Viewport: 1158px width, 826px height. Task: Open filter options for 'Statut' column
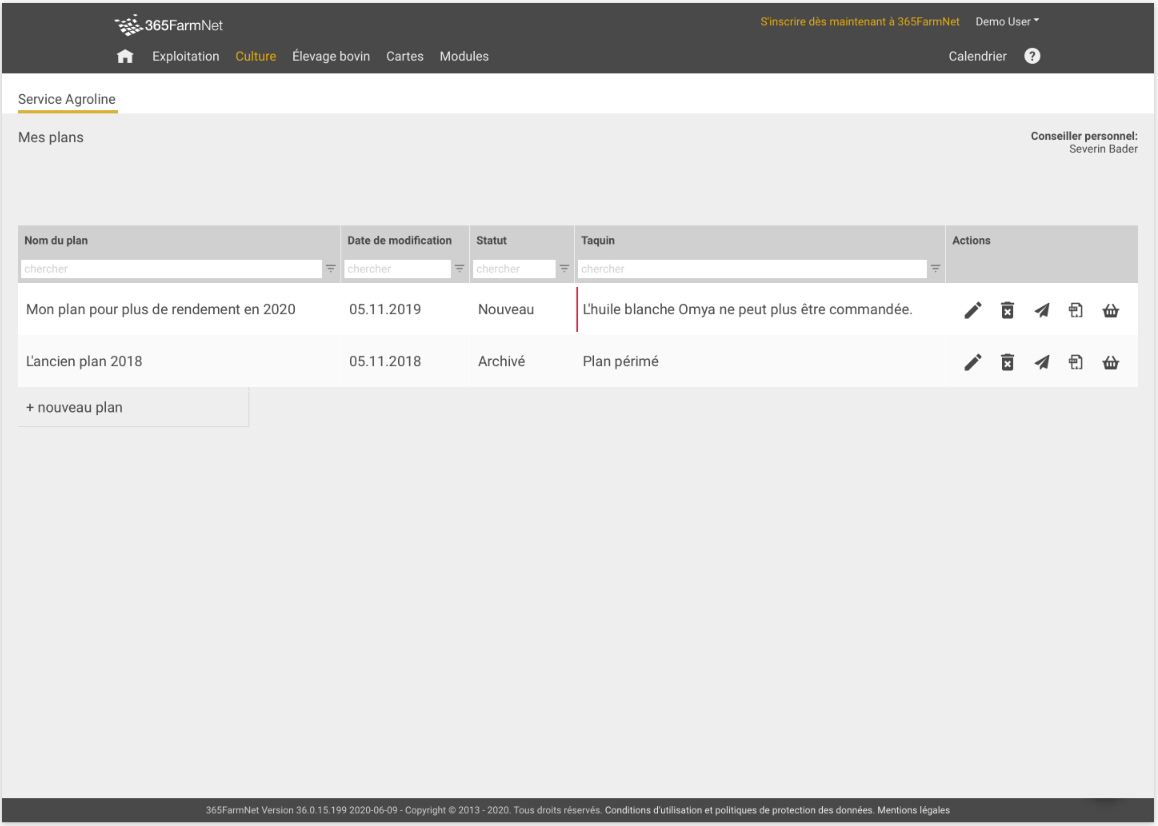coord(564,269)
